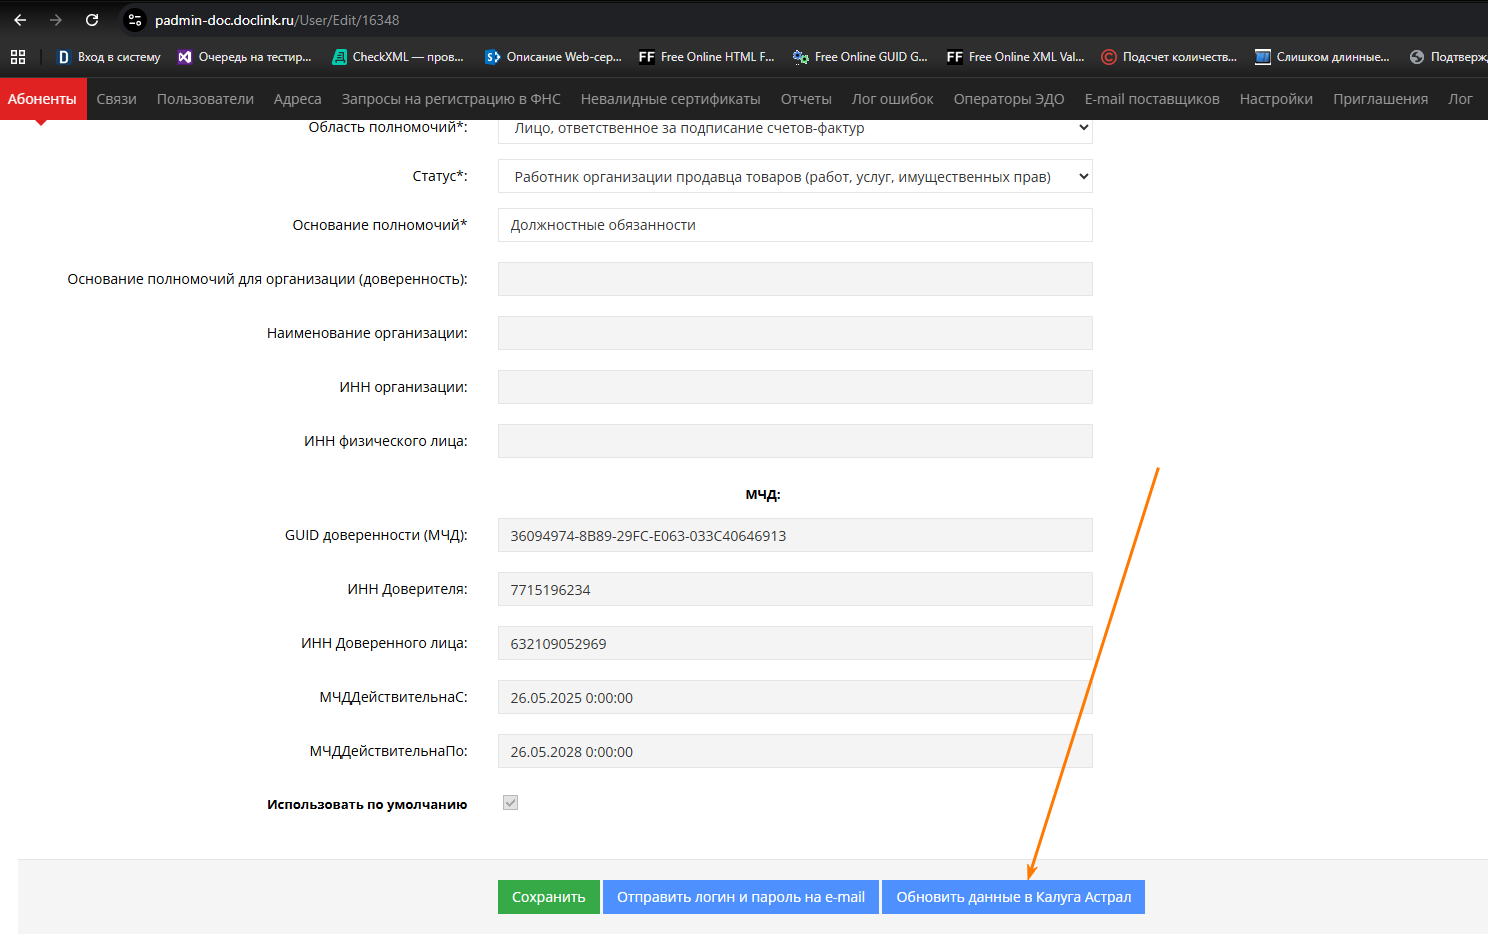1488x939 pixels.
Task: Click the 'ИНН Доверенного лица' field
Action: click(795, 643)
